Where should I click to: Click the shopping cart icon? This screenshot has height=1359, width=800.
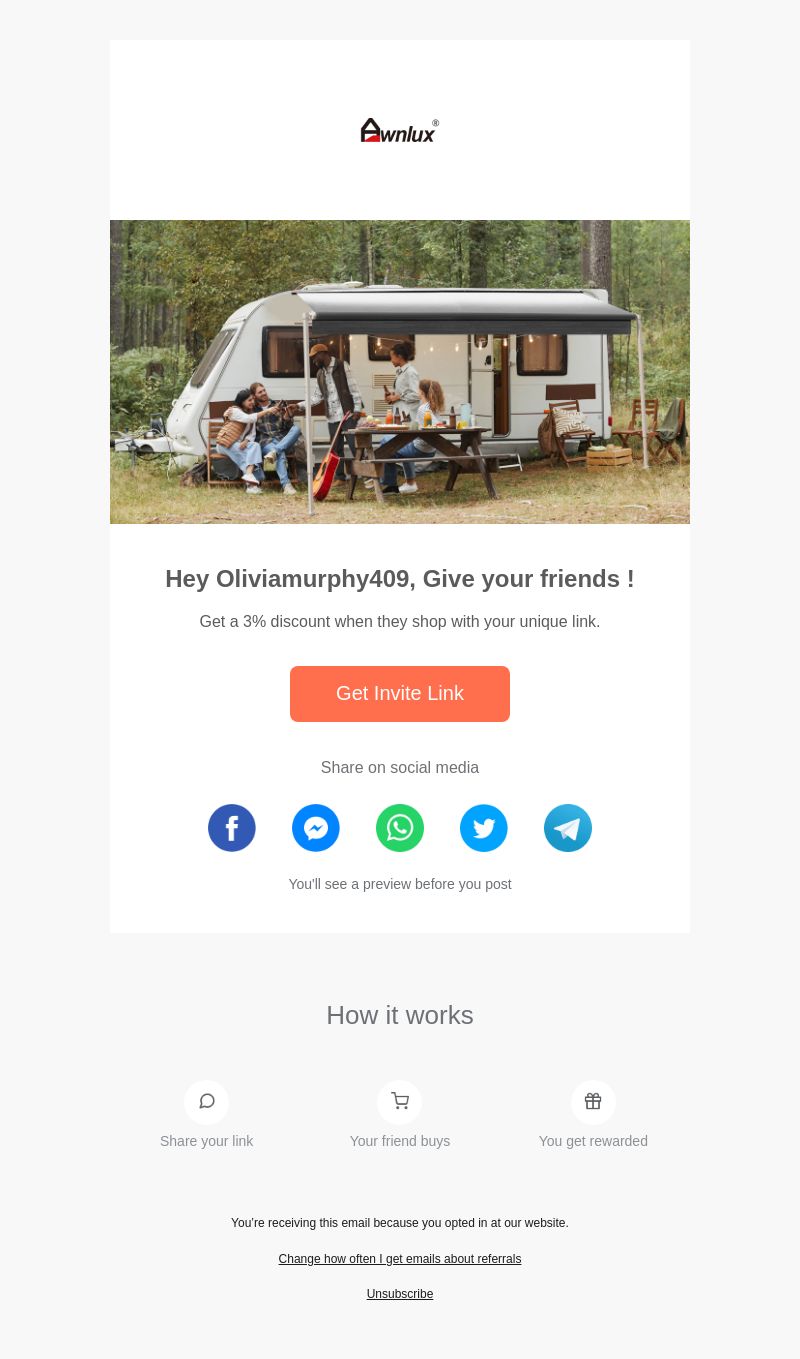(x=400, y=1102)
